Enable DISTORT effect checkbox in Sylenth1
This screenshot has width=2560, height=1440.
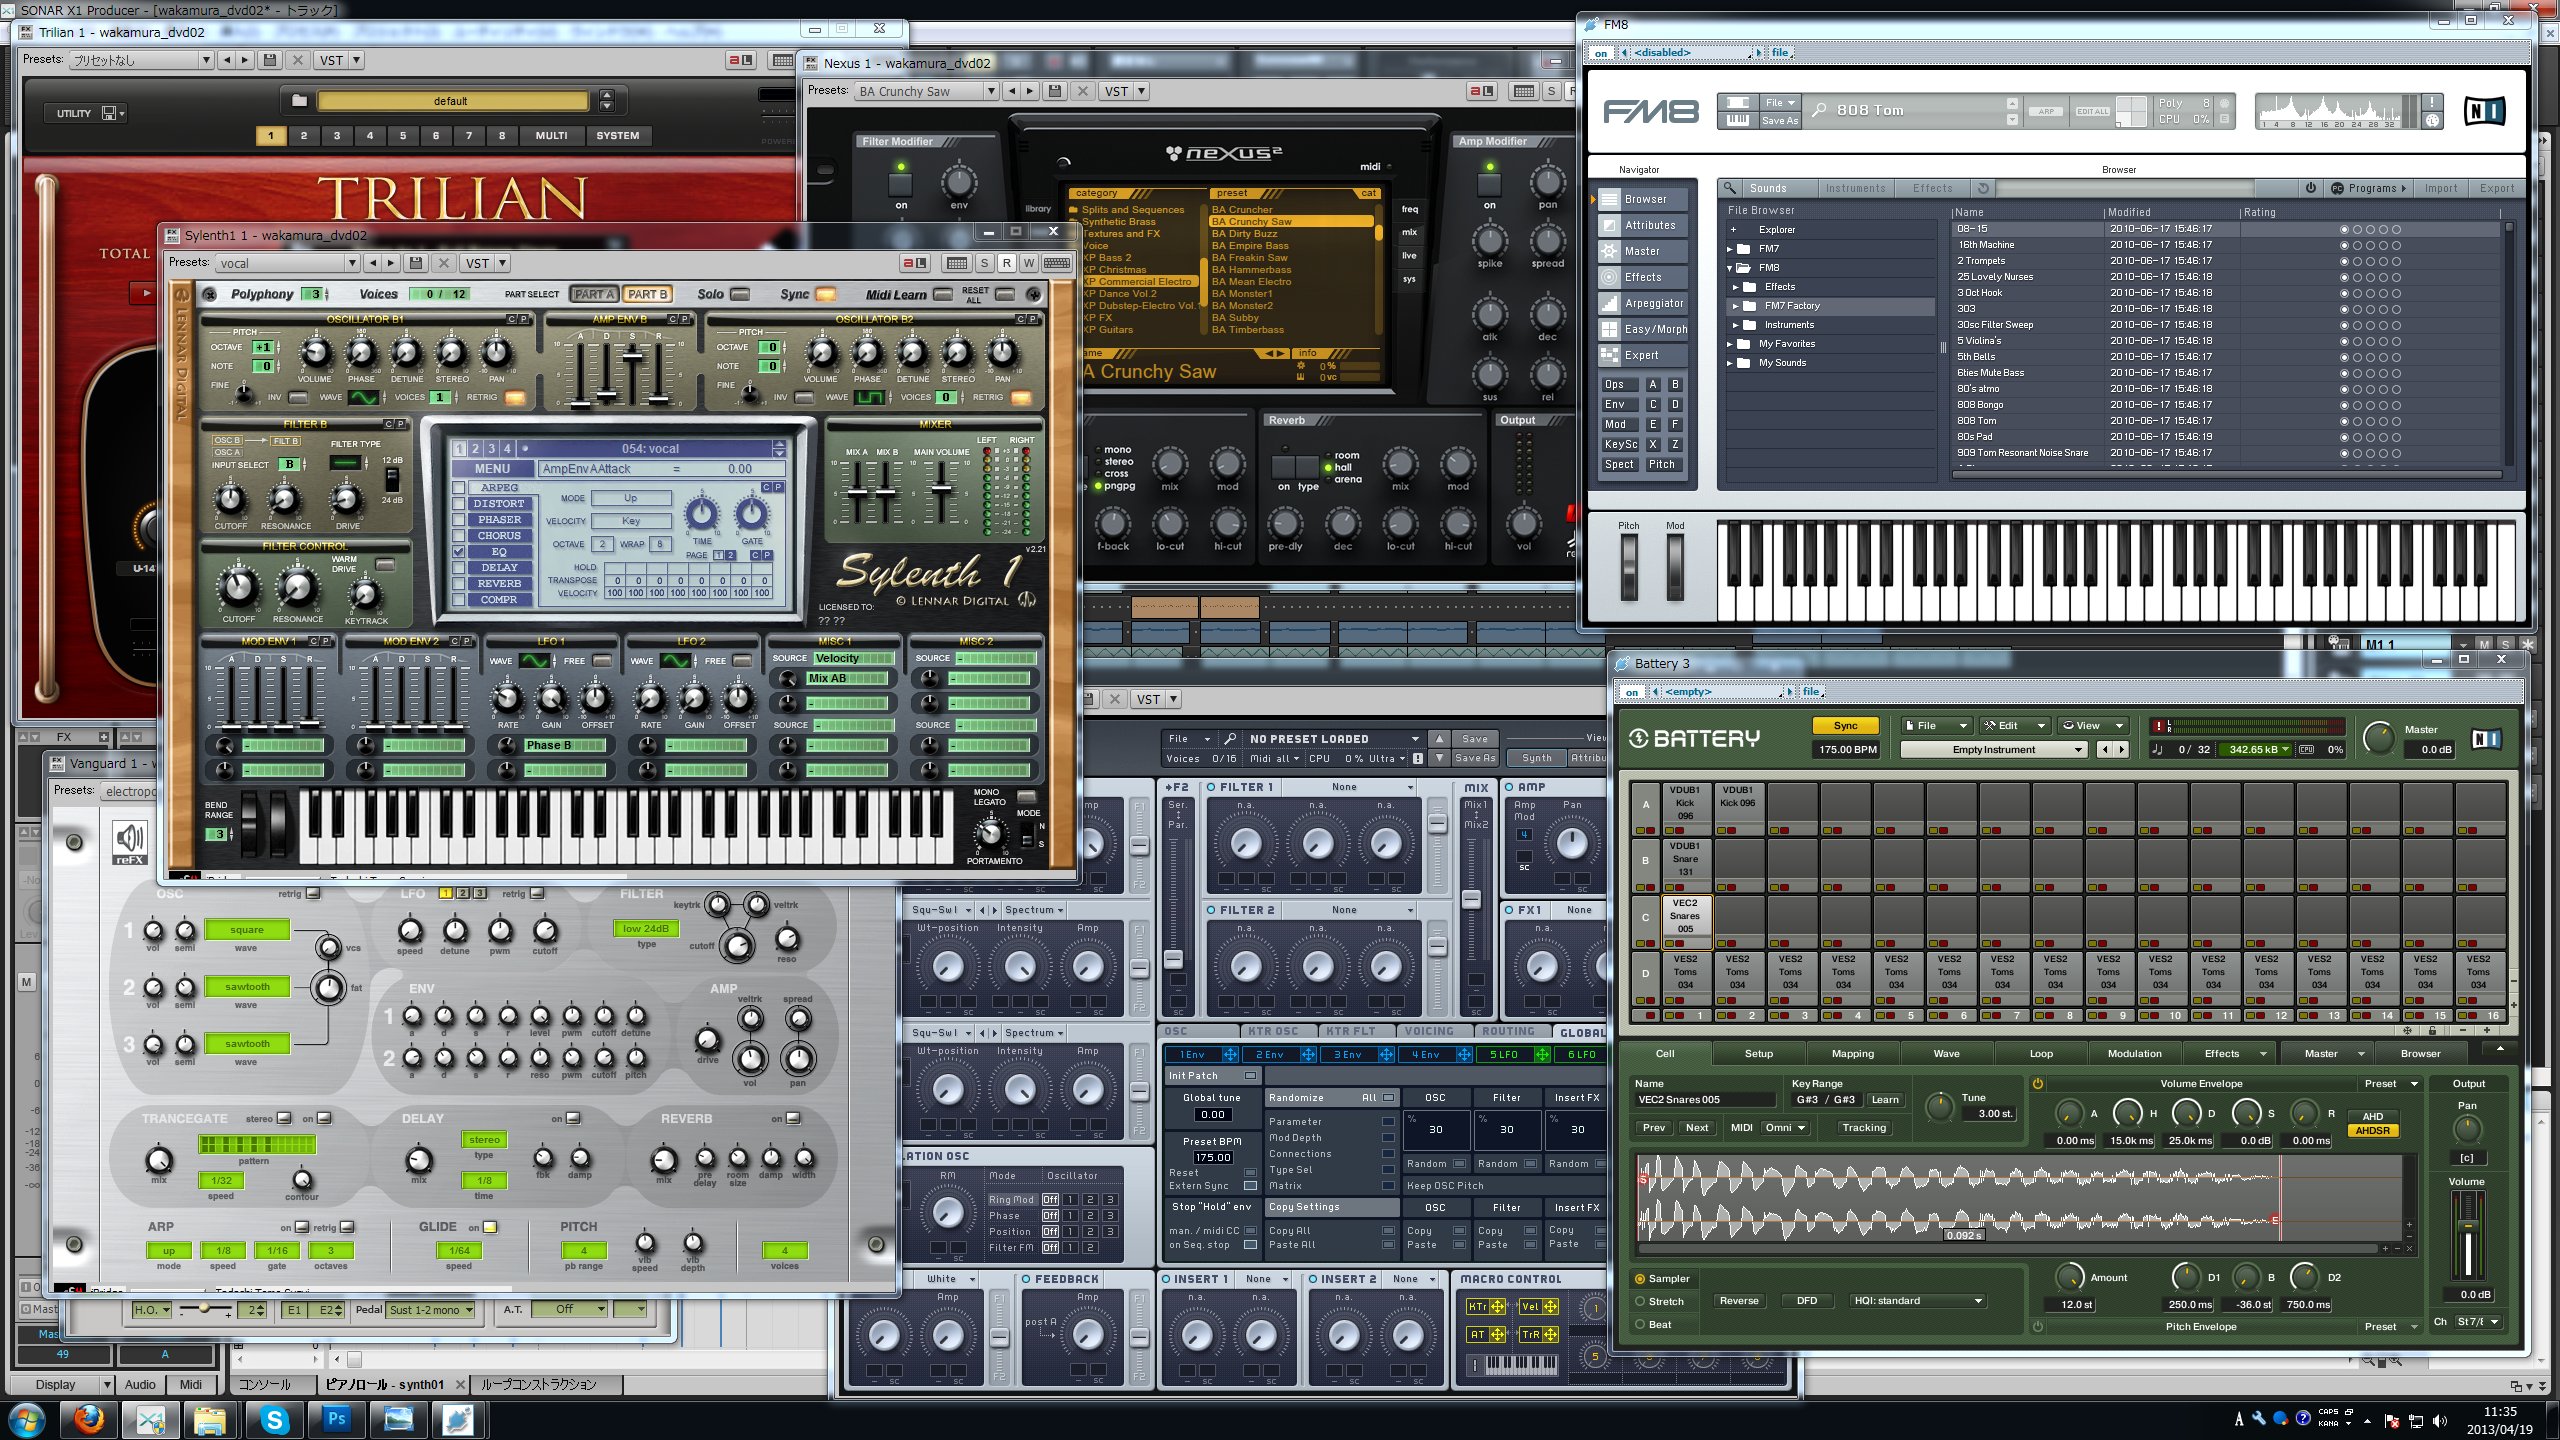459,504
